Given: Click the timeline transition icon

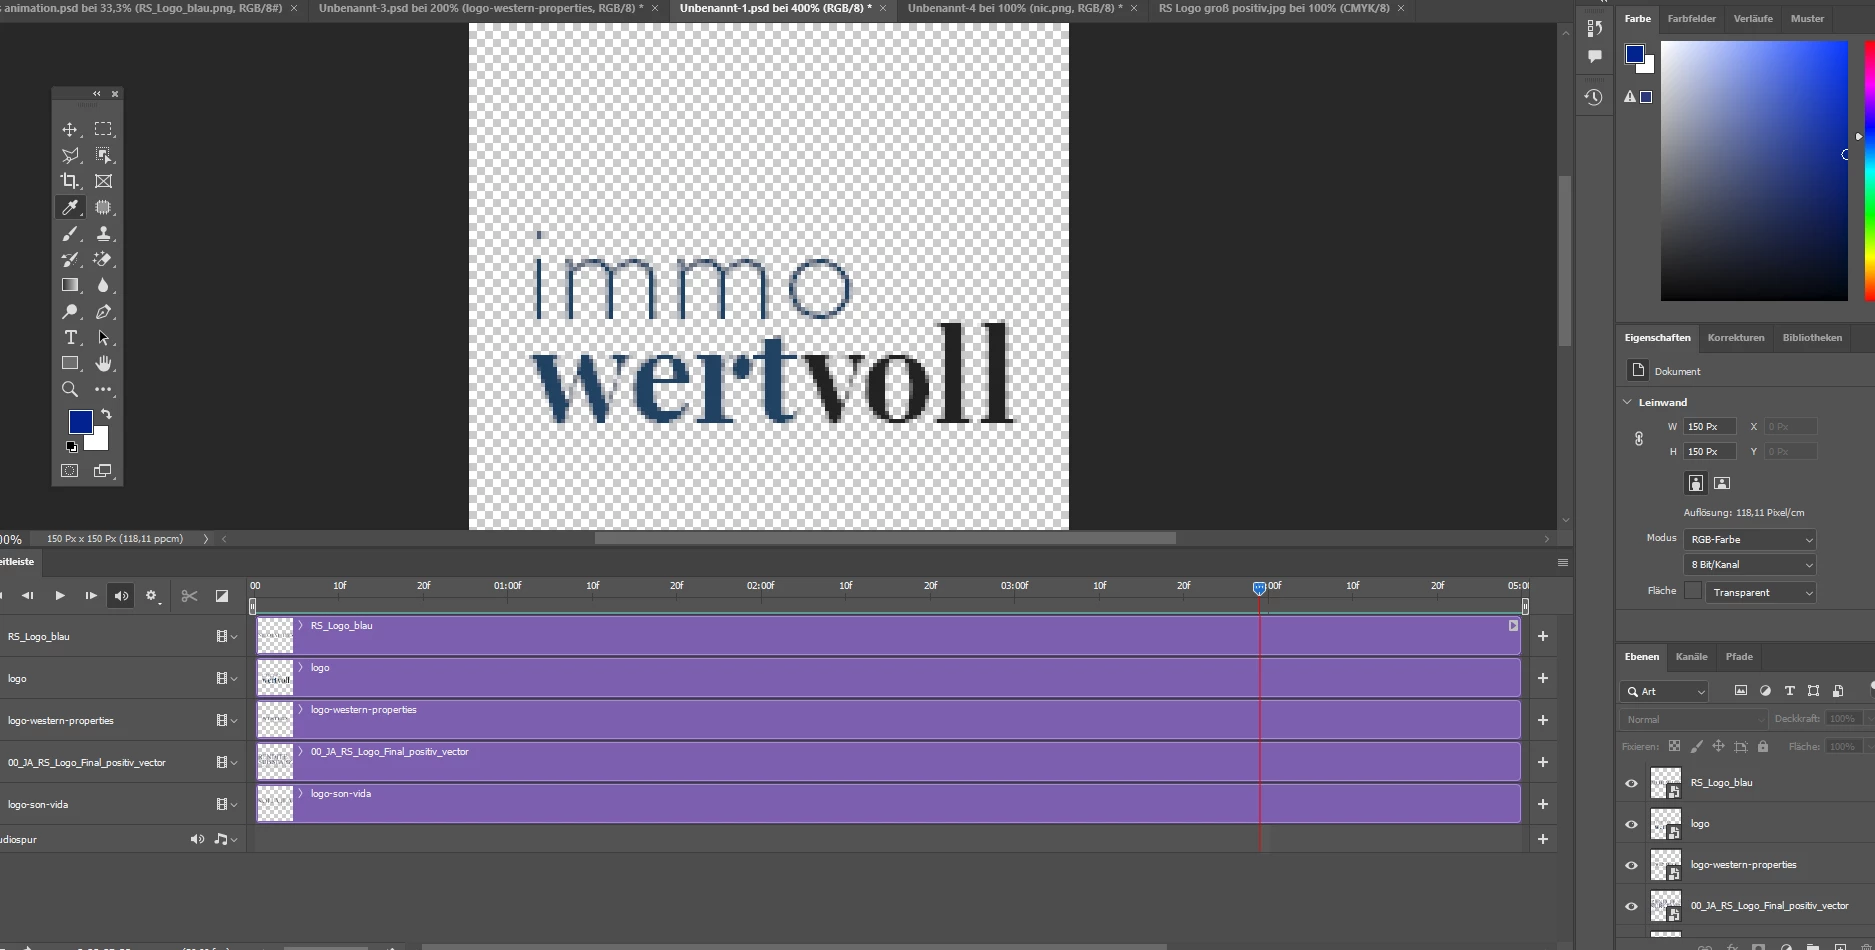Looking at the screenshot, I should click(222, 596).
